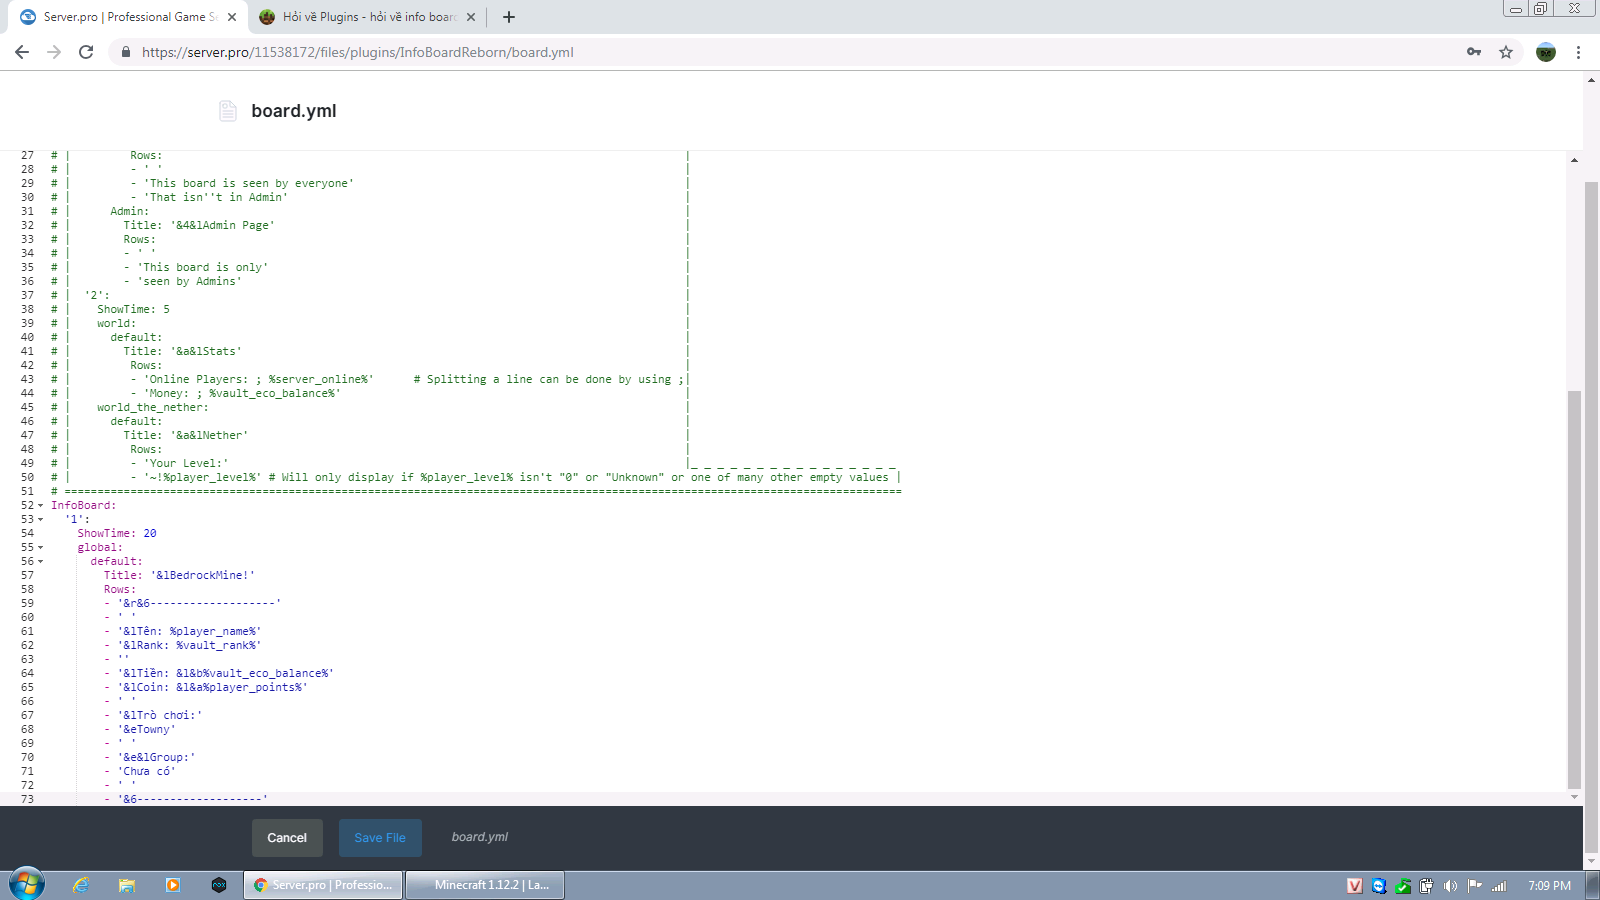Click the page scrollbar up arrow
1600x900 pixels.
point(1592,80)
